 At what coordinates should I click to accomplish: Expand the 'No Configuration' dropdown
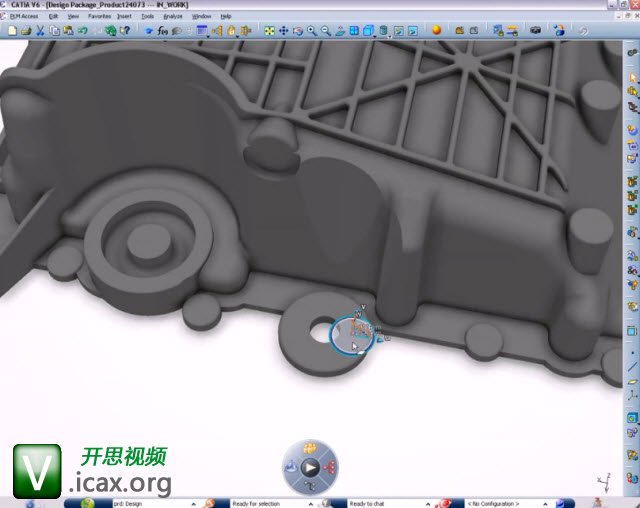tap(545, 504)
